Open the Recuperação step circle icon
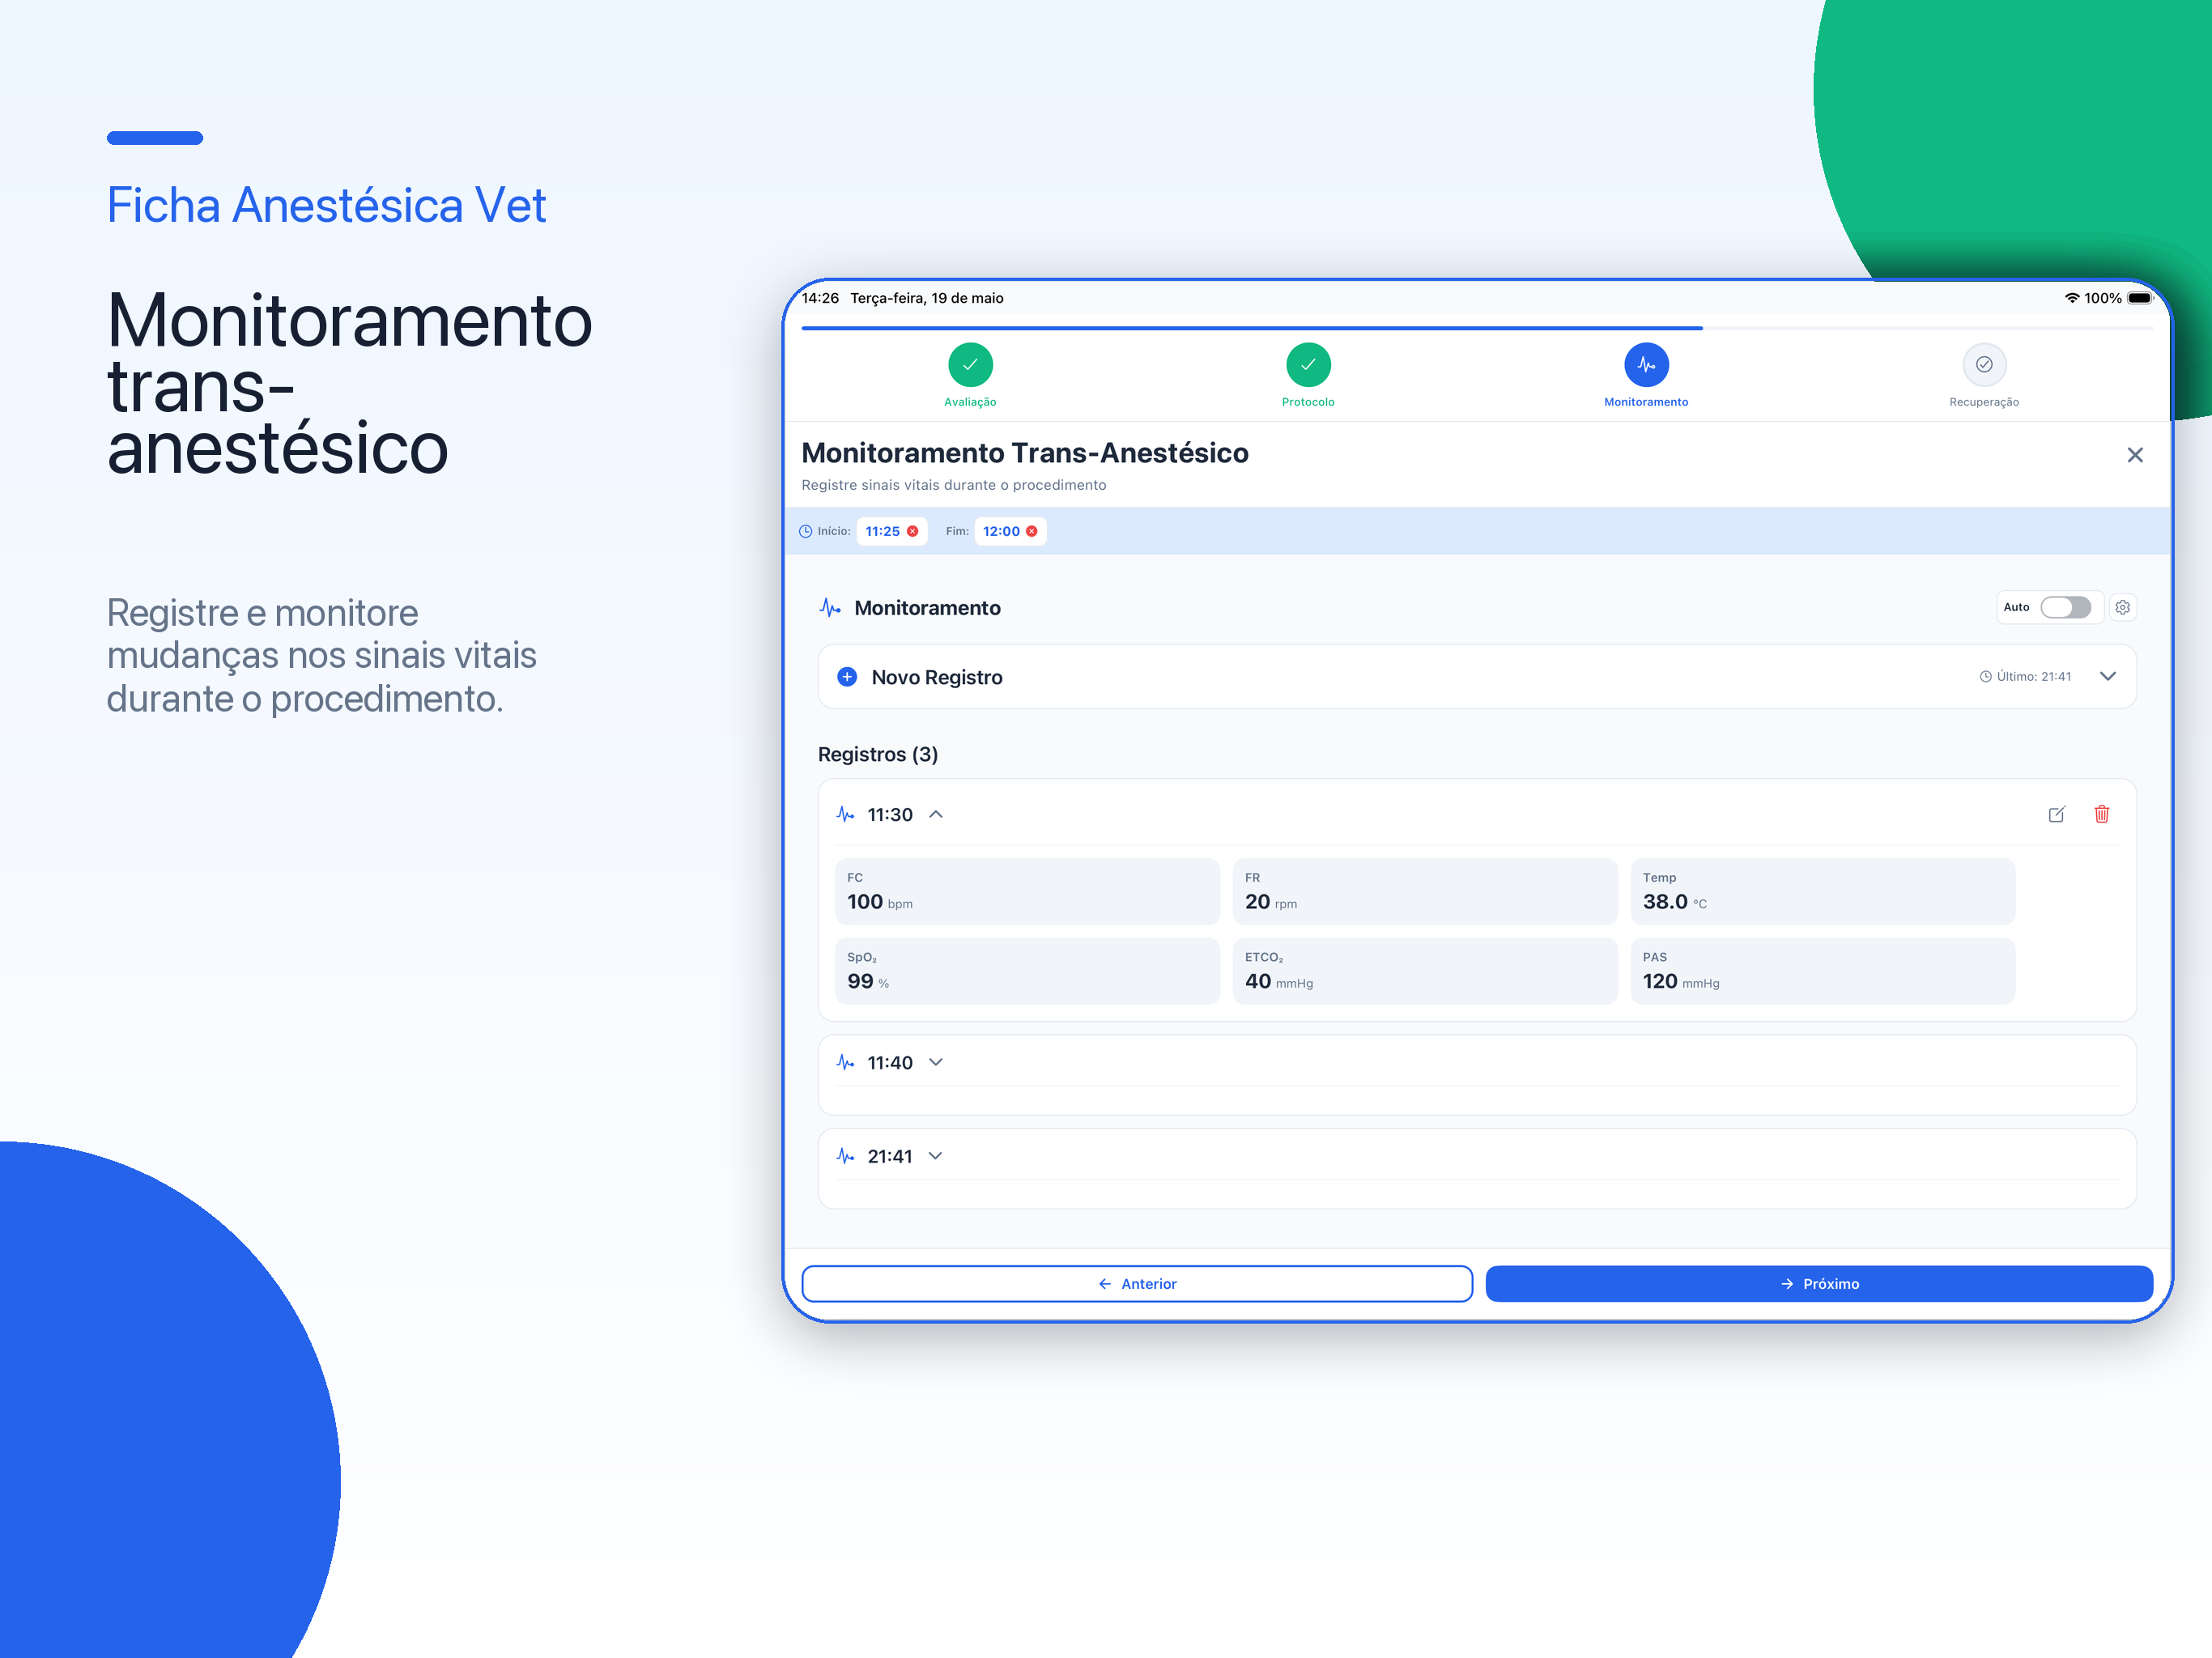This screenshot has height=1658, width=2212. 1984,365
